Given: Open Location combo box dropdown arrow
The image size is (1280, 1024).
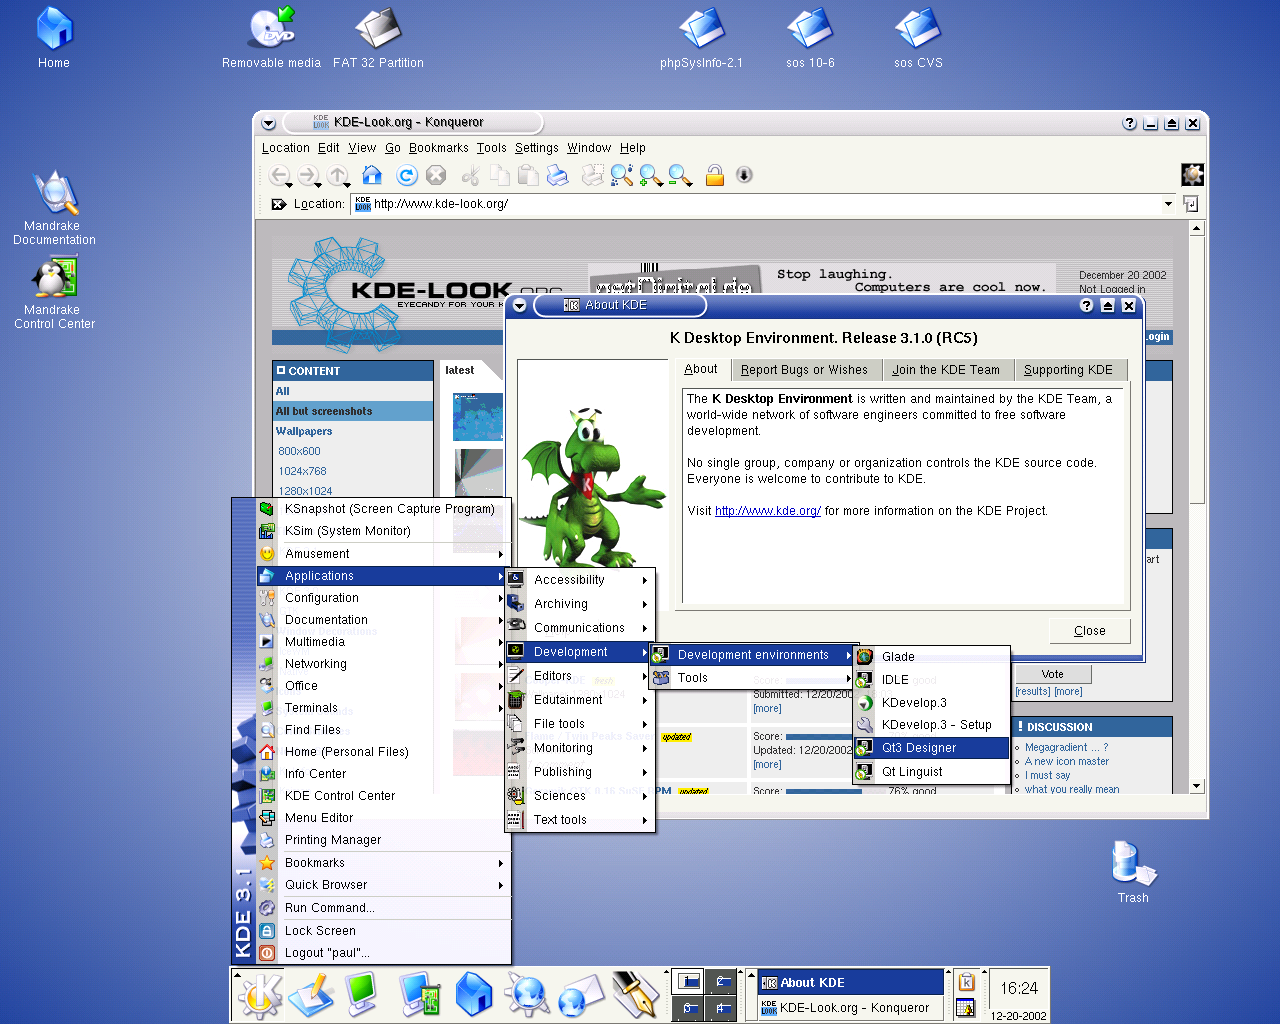Looking at the screenshot, I should [x=1168, y=204].
